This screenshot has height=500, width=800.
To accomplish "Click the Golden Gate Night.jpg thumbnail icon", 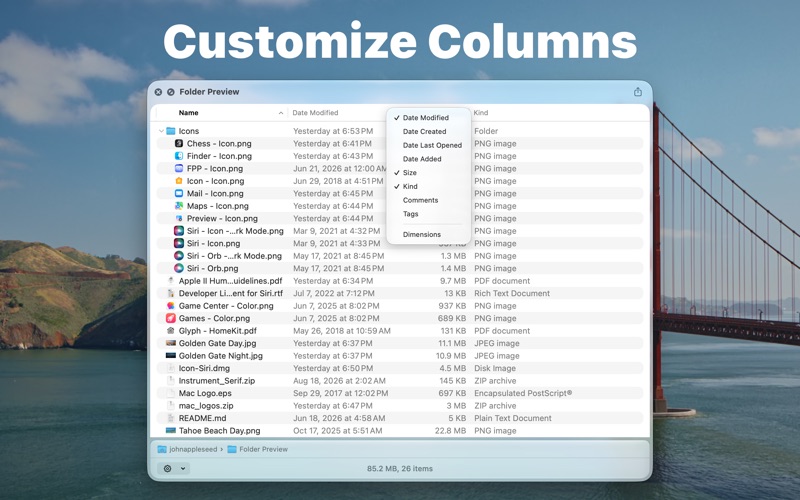I will (170, 356).
